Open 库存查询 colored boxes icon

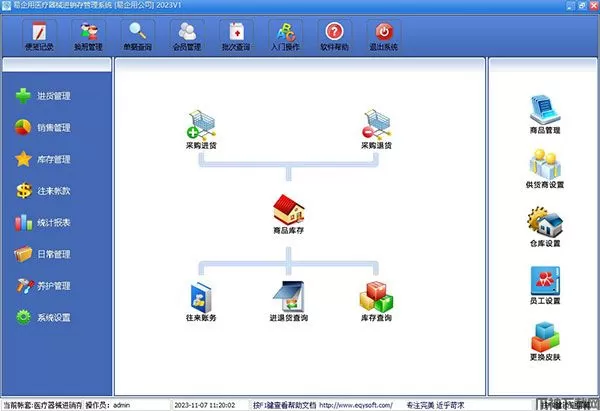377,302
